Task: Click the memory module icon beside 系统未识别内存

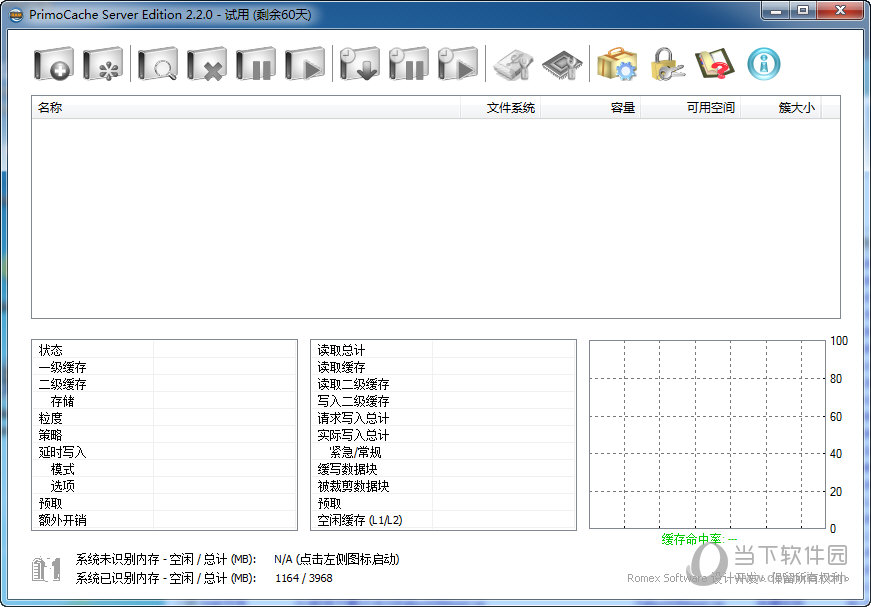Action: click(x=46, y=569)
